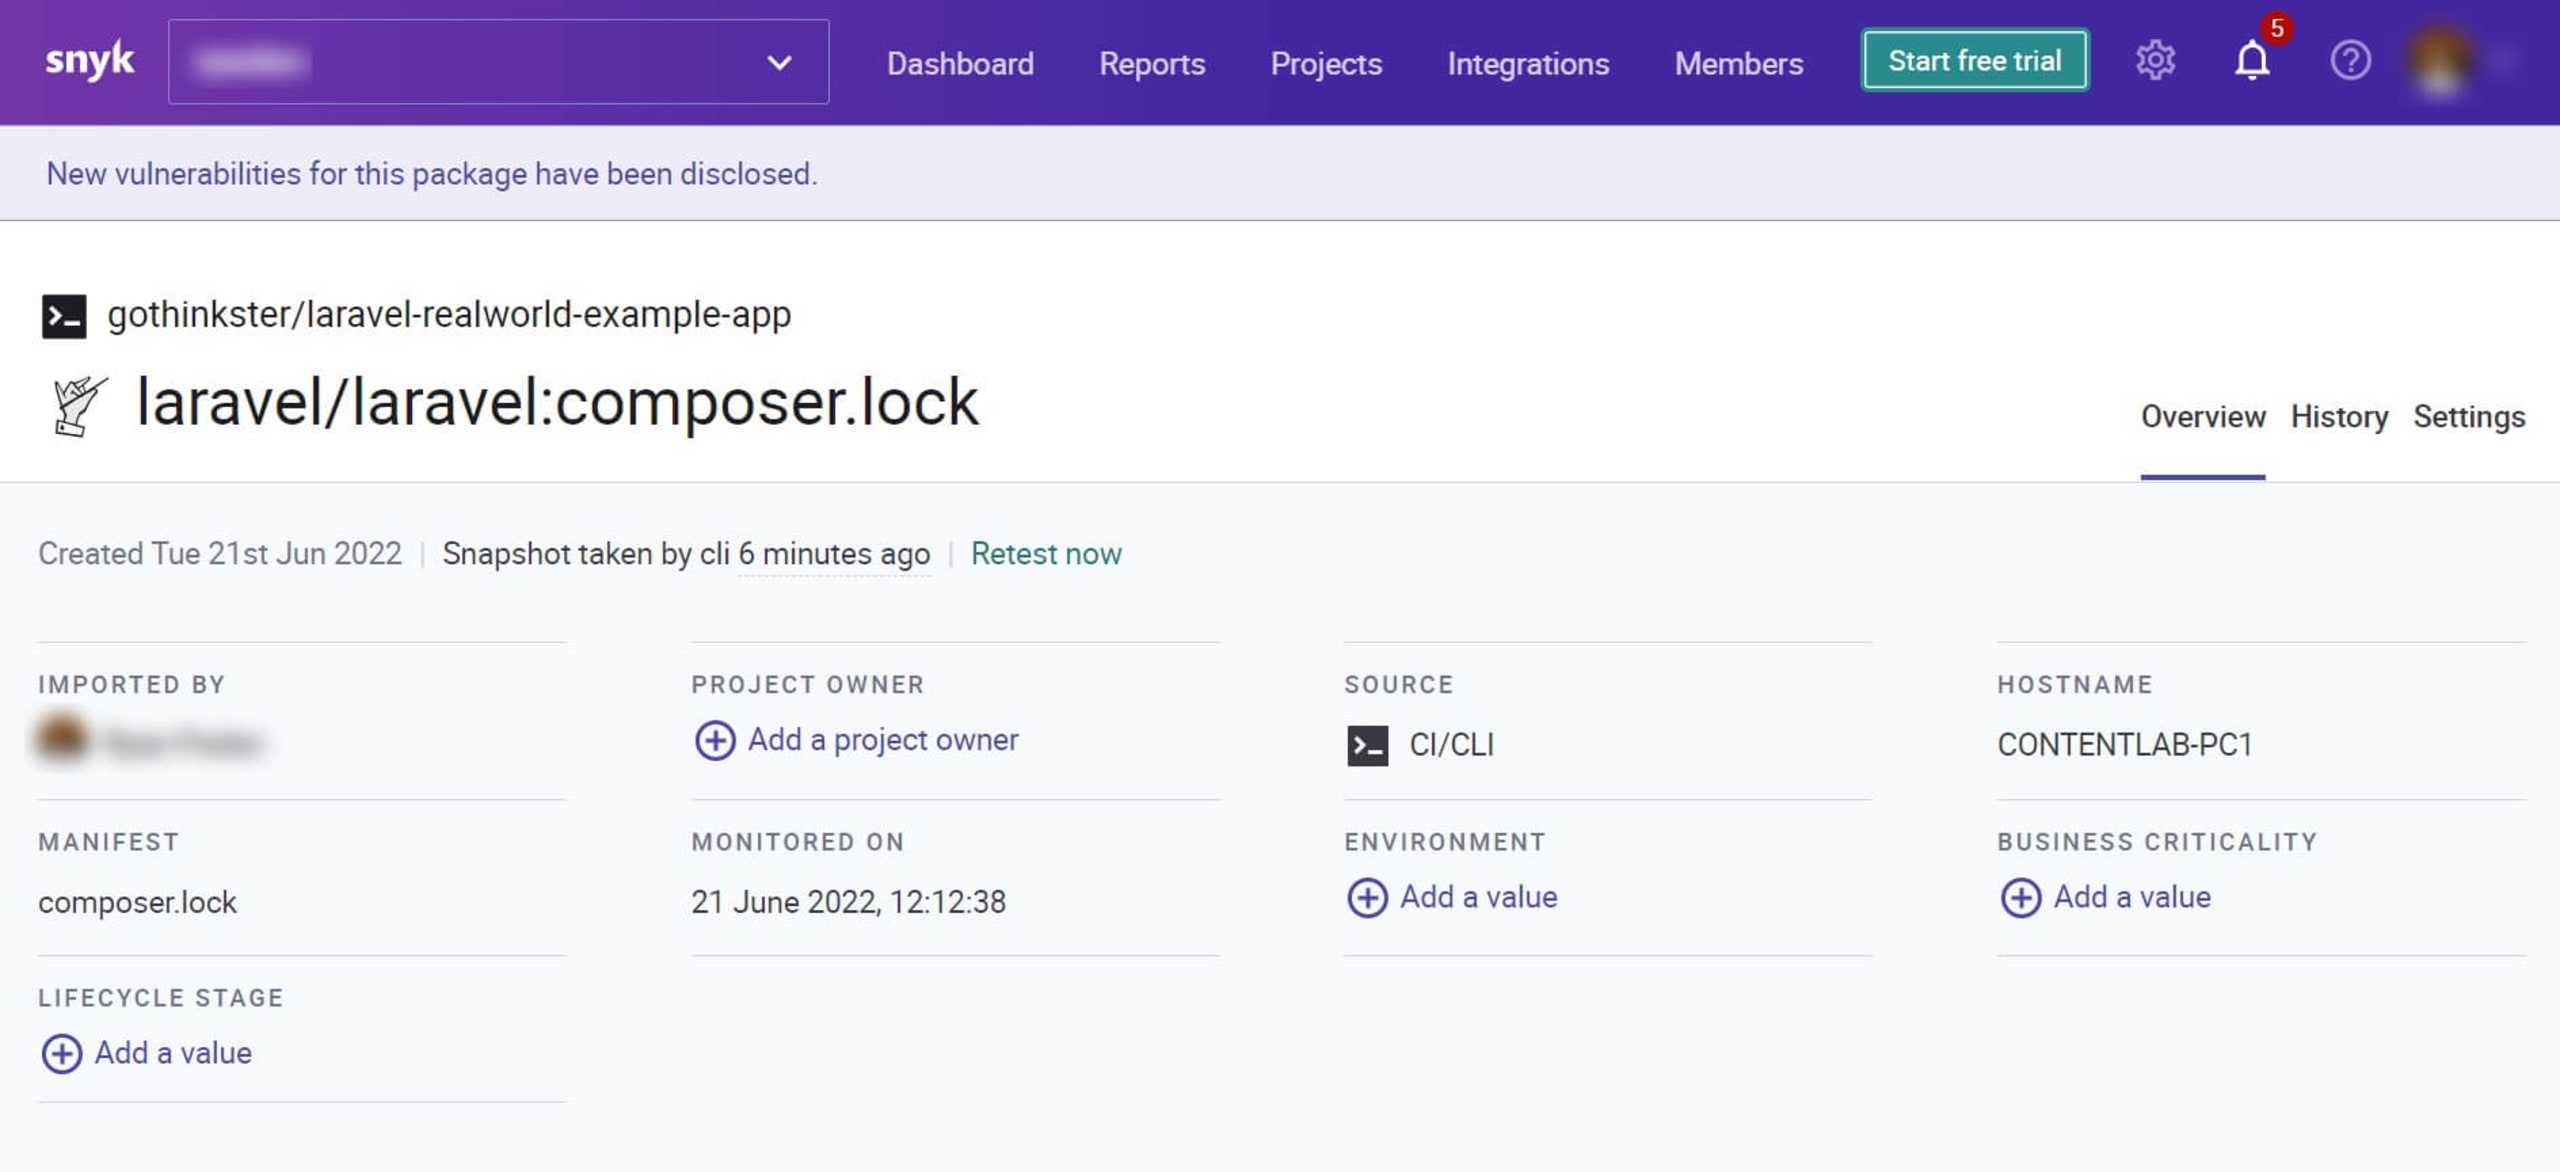This screenshot has width=2560, height=1172.
Task: Click the CI/CLI source text
Action: click(x=1451, y=745)
